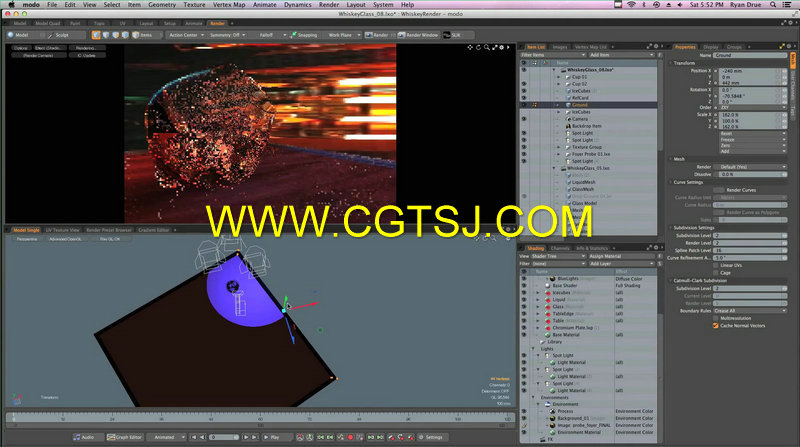Viewport: 800px width, 447px height.
Task: Switch to the Model Quad layout tab
Action: [x=48, y=23]
